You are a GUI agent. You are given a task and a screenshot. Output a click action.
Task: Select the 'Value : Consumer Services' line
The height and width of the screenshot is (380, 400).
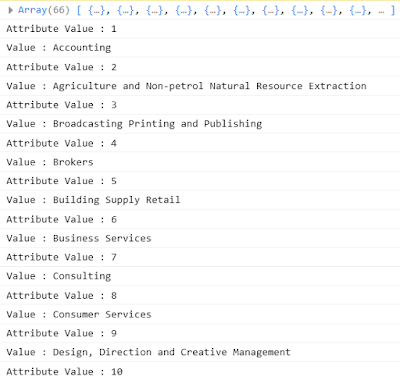[200, 314]
